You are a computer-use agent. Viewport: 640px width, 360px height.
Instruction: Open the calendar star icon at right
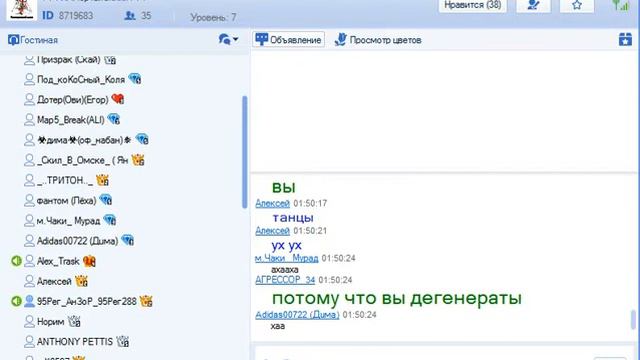click(x=625, y=39)
